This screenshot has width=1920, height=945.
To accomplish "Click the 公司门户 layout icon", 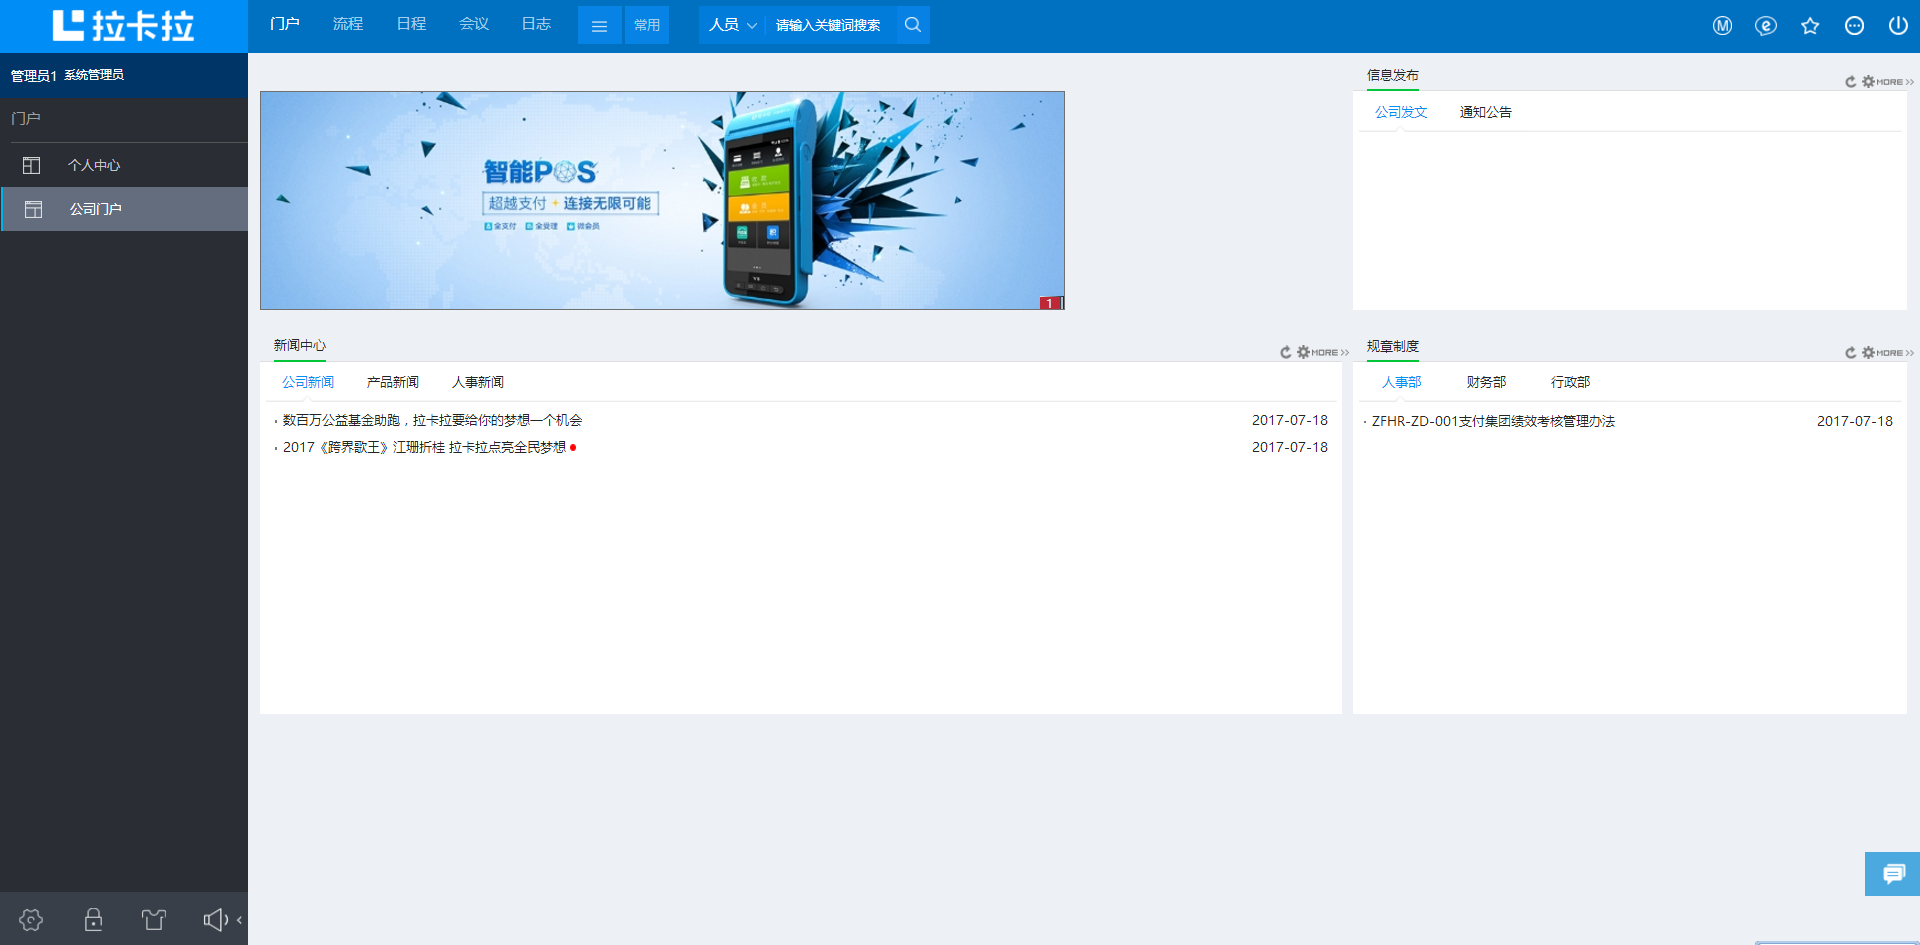I will point(33,209).
